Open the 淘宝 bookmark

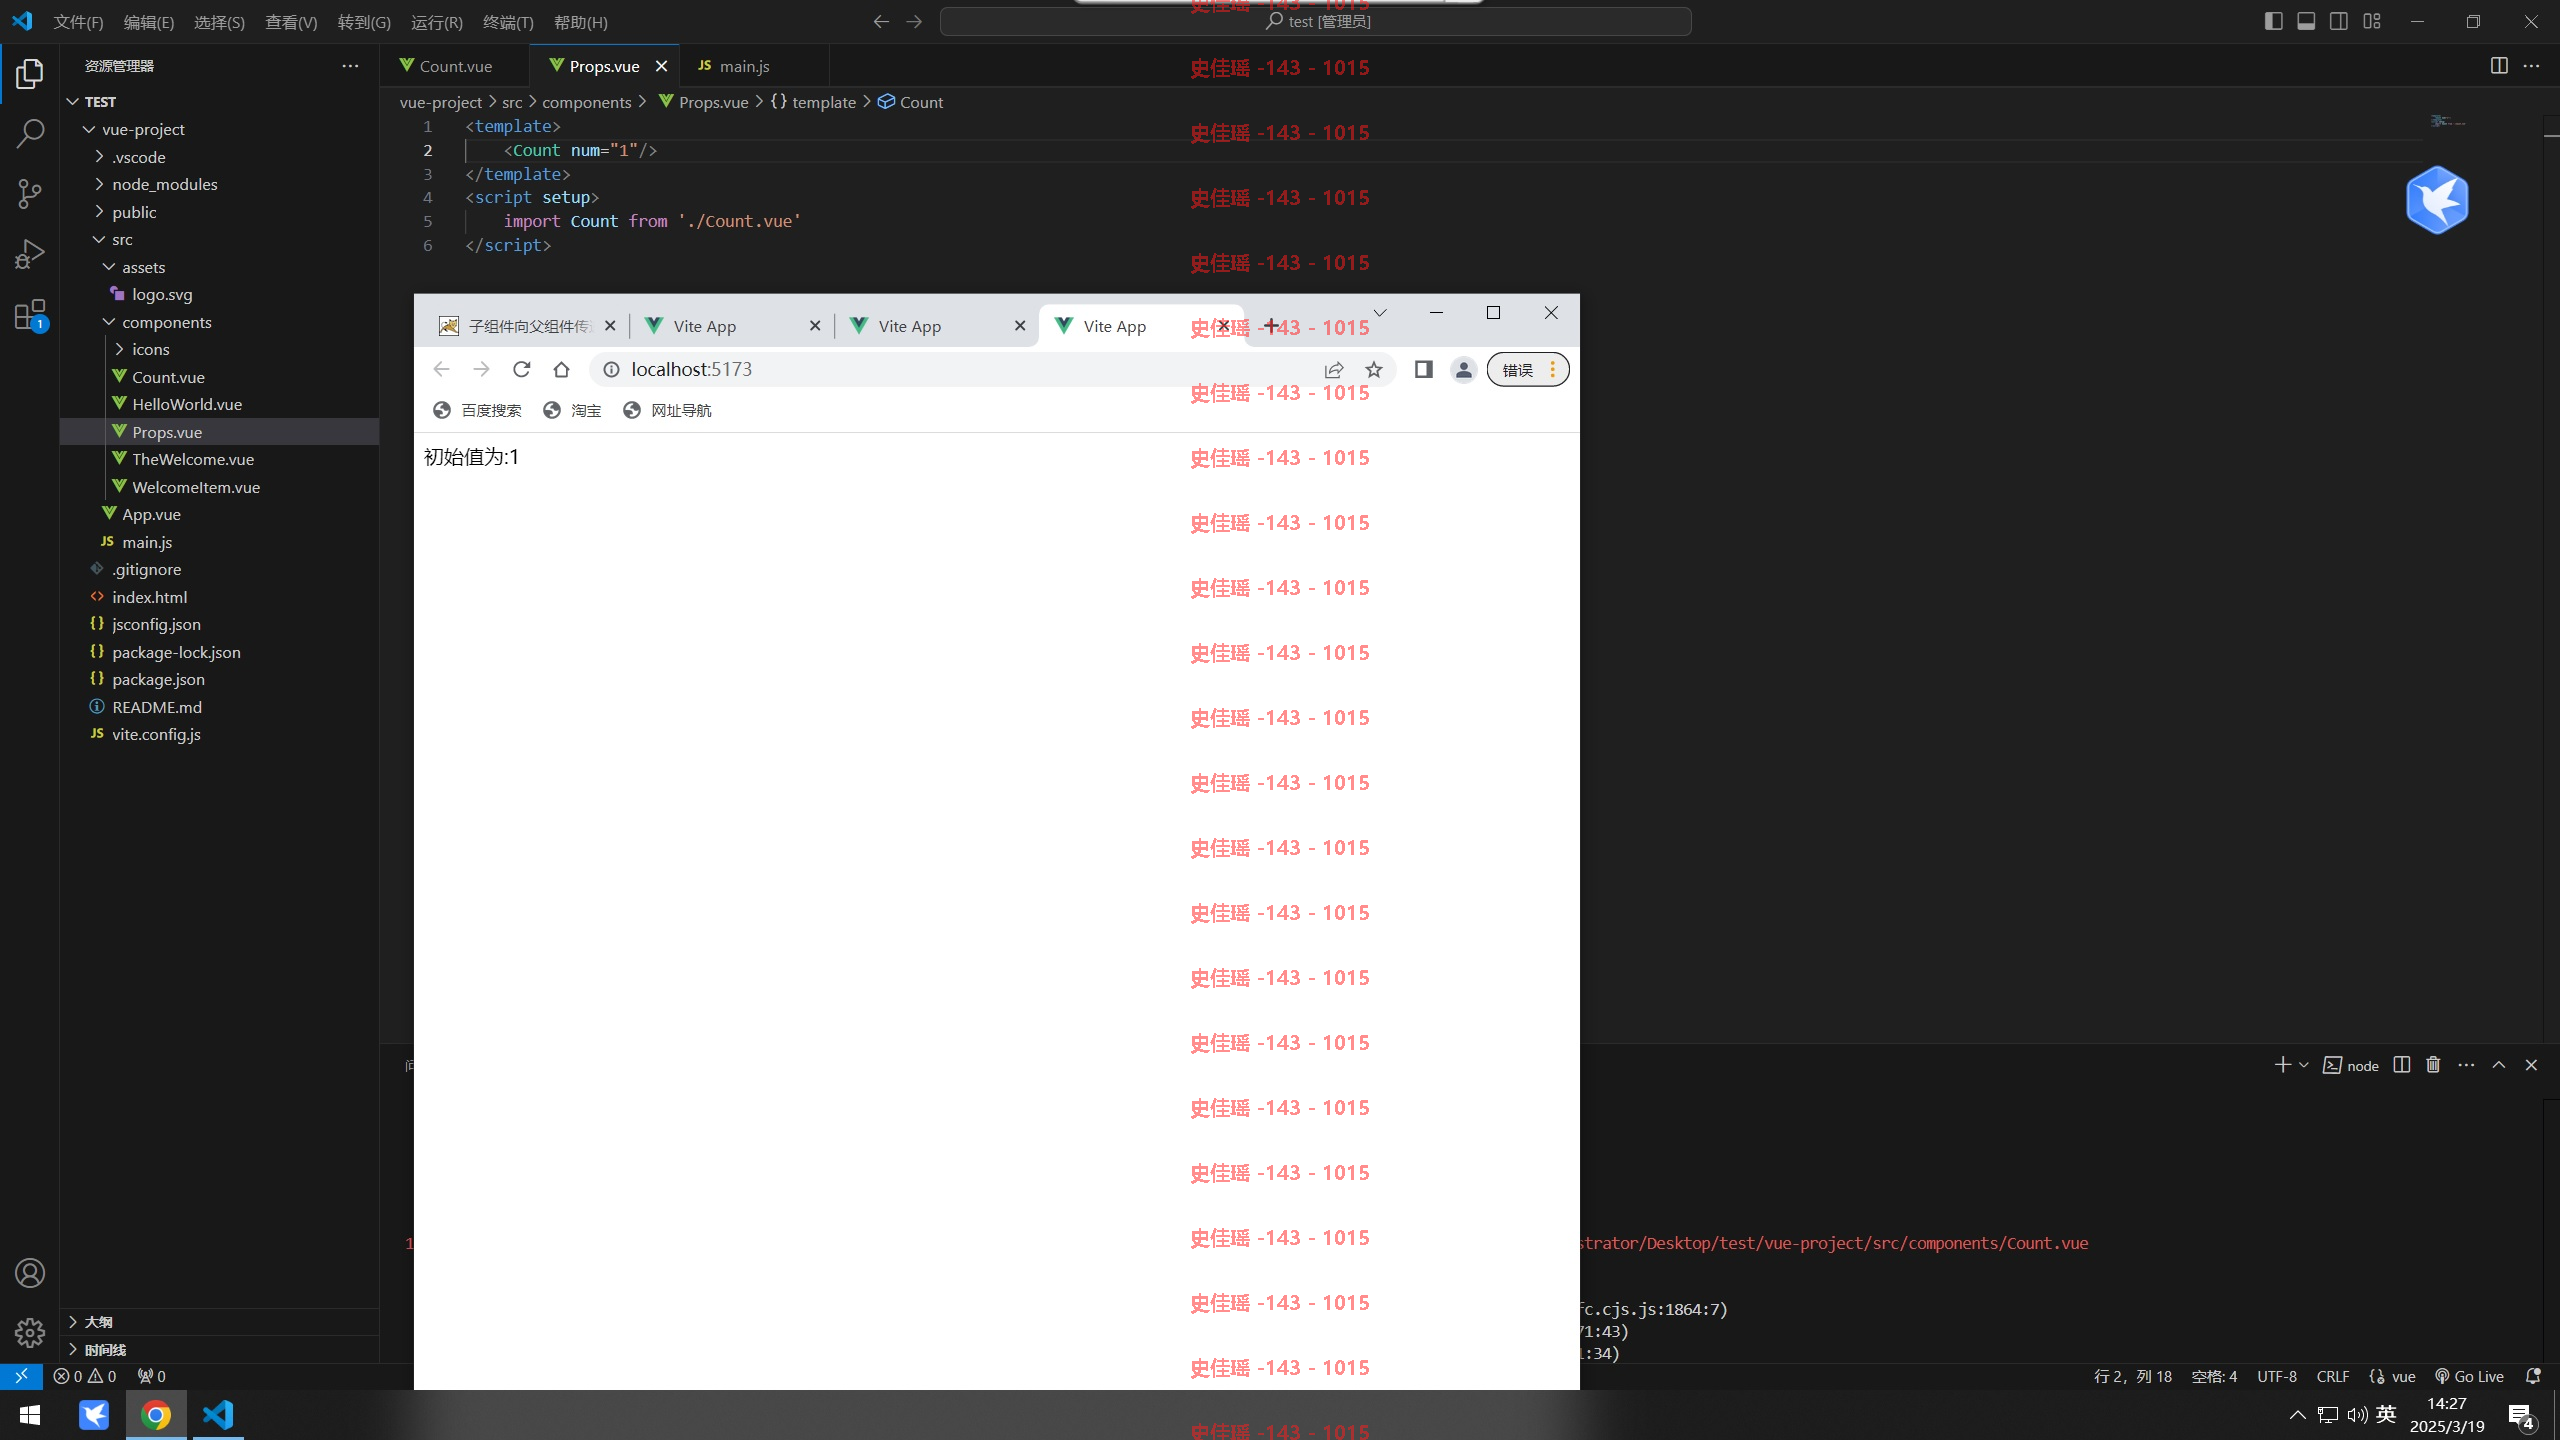572,410
